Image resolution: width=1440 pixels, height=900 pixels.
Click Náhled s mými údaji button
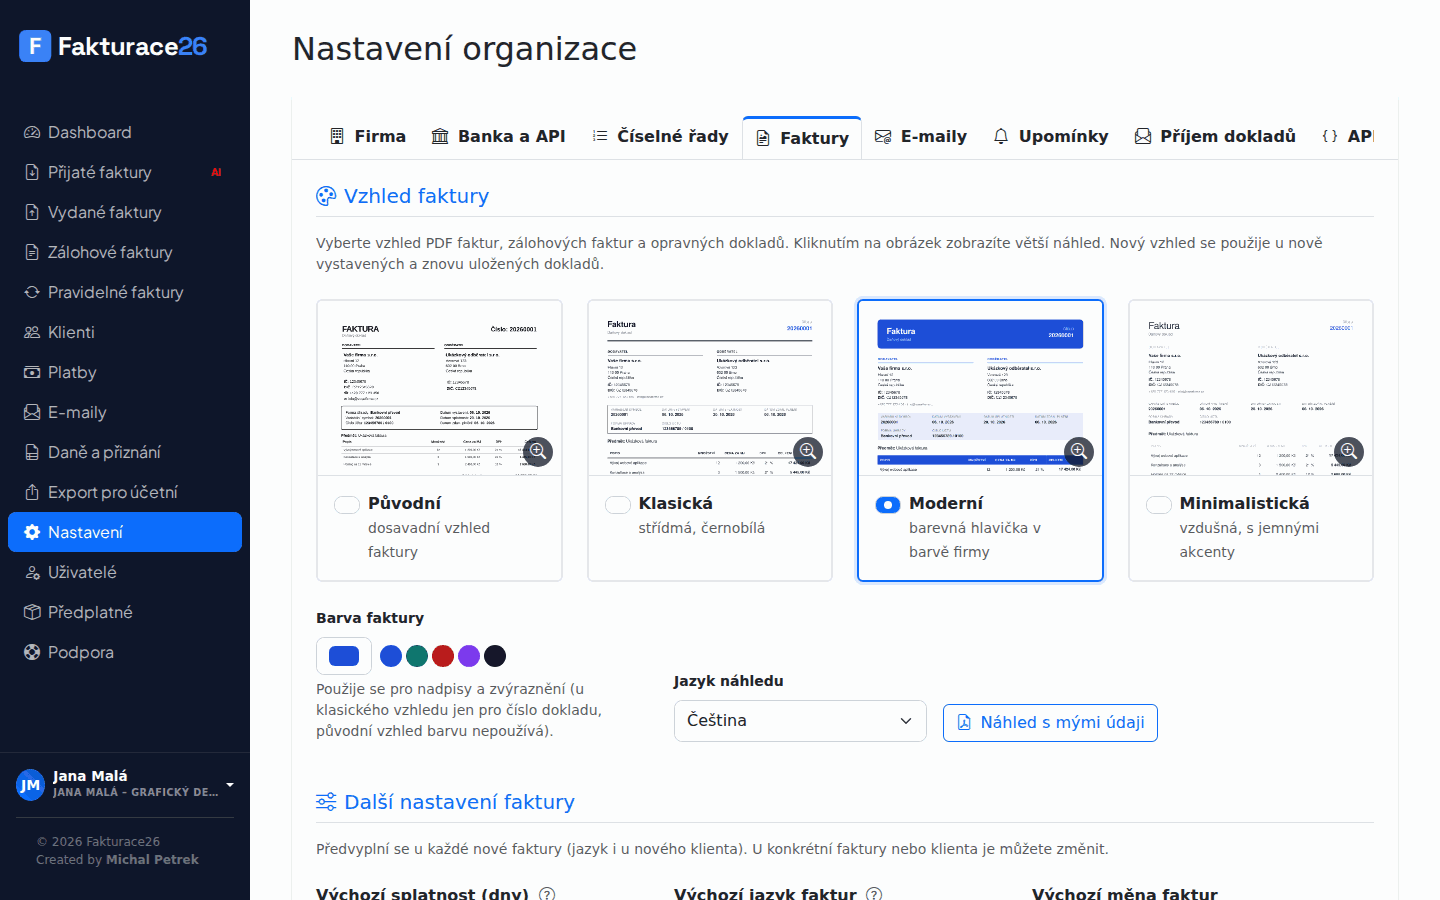tap(1050, 723)
